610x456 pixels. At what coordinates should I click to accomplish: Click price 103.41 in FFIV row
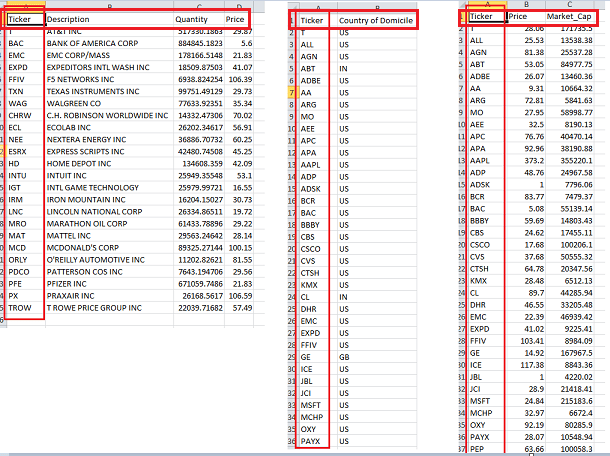526,341
